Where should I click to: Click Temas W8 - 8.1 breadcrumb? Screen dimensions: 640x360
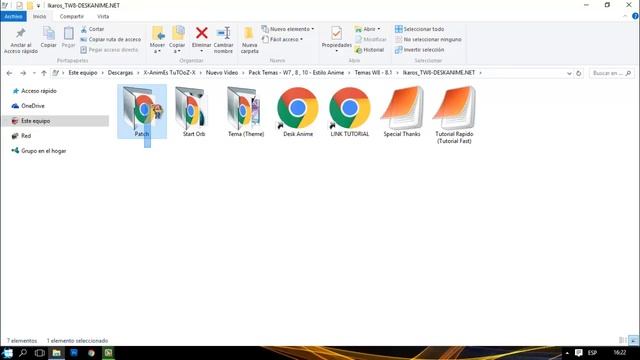(x=373, y=73)
